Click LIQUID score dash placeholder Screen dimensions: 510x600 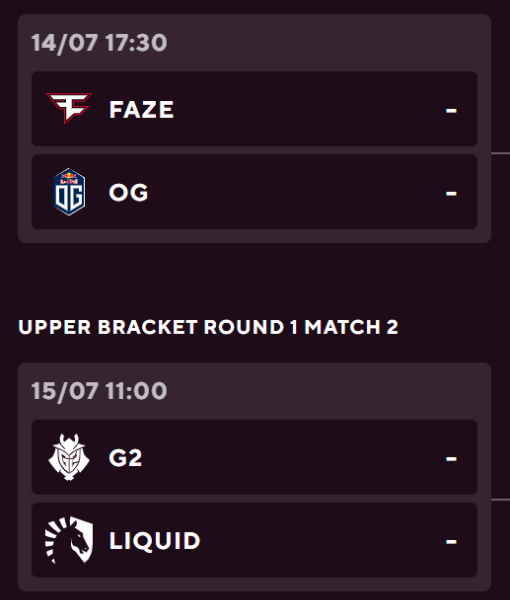451,541
